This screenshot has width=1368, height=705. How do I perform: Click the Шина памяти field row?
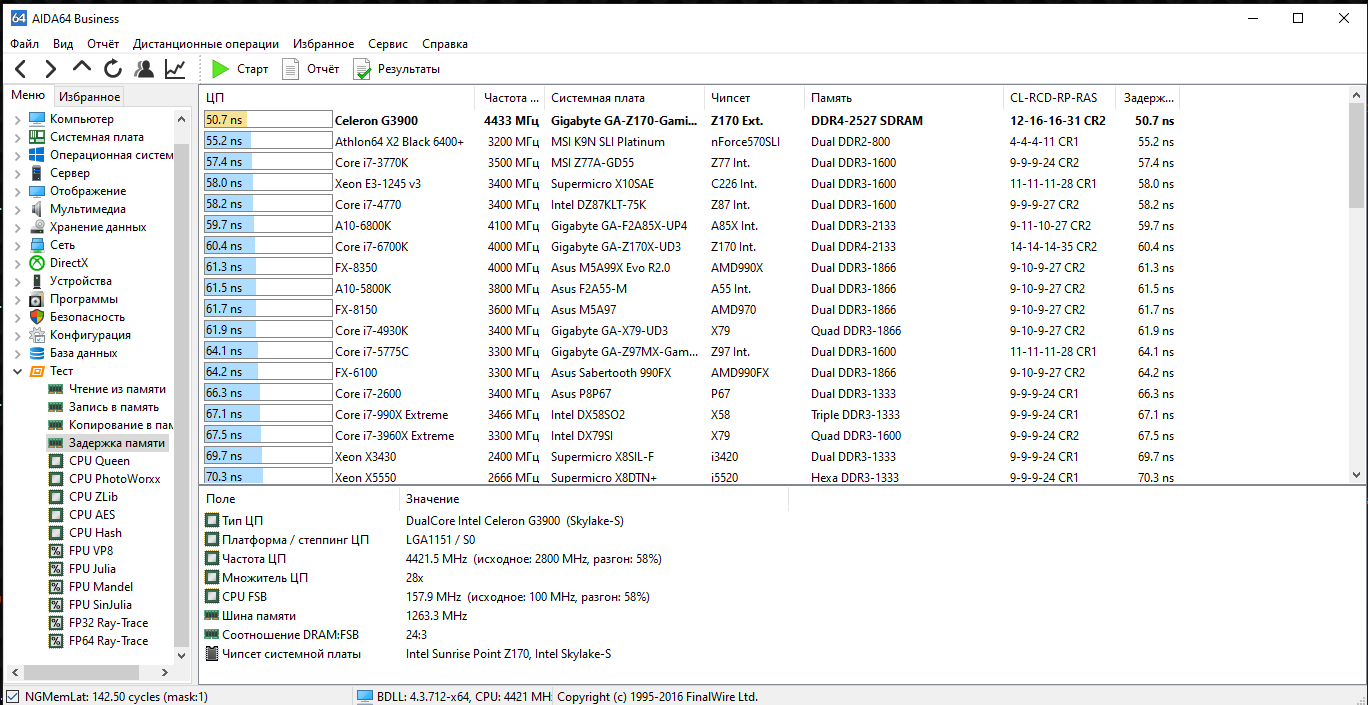[496, 616]
